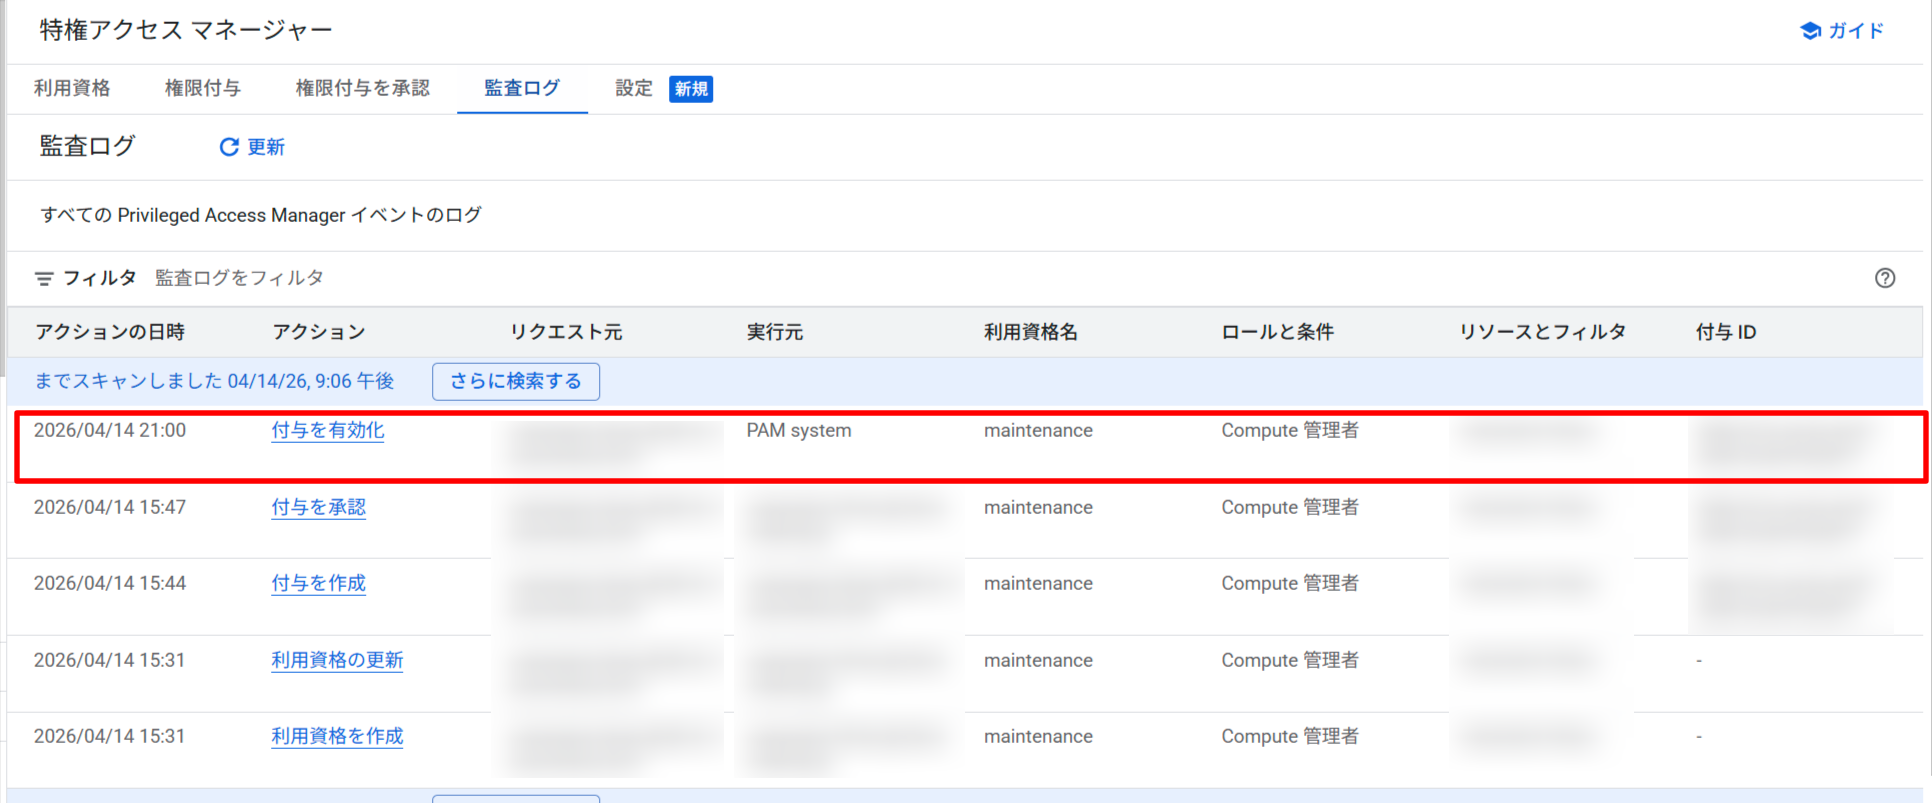Screen dimensions: 1932x803
Task: Open the help question mark icon
Action: [1884, 279]
